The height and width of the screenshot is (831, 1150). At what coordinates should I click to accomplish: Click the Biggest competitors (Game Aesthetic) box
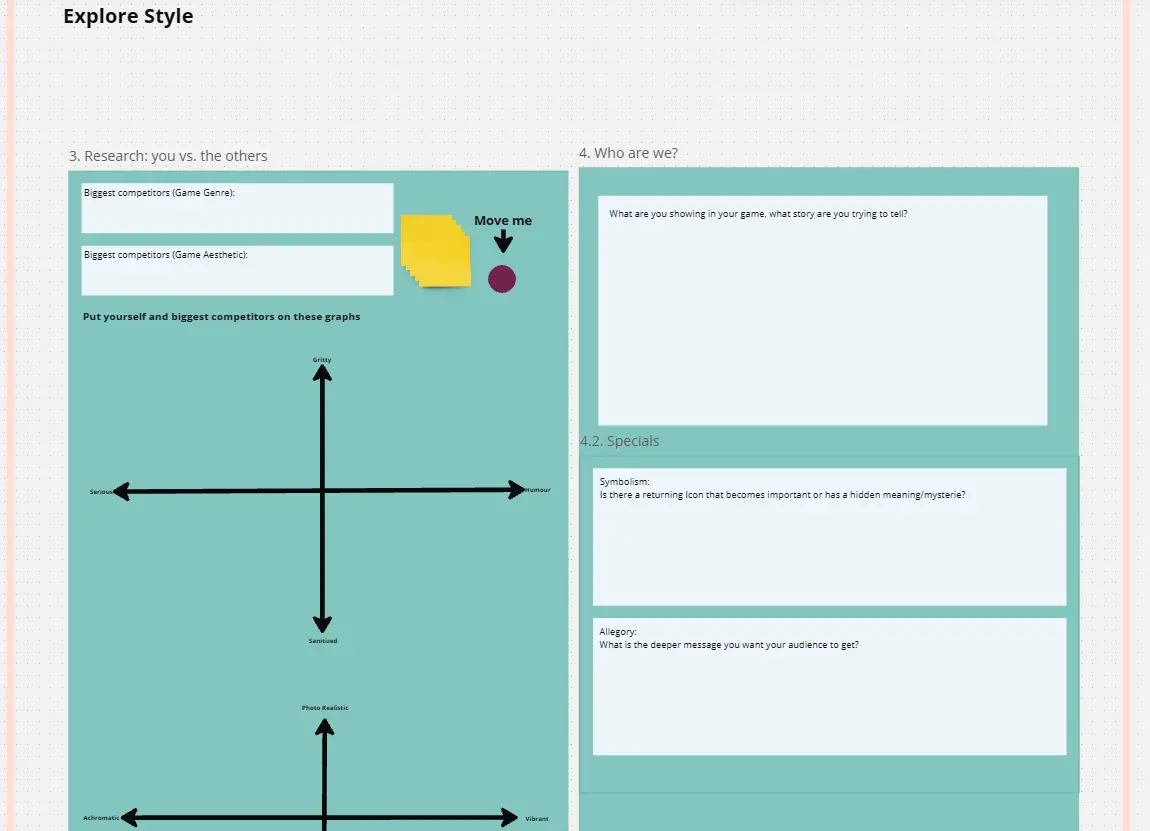coord(237,270)
